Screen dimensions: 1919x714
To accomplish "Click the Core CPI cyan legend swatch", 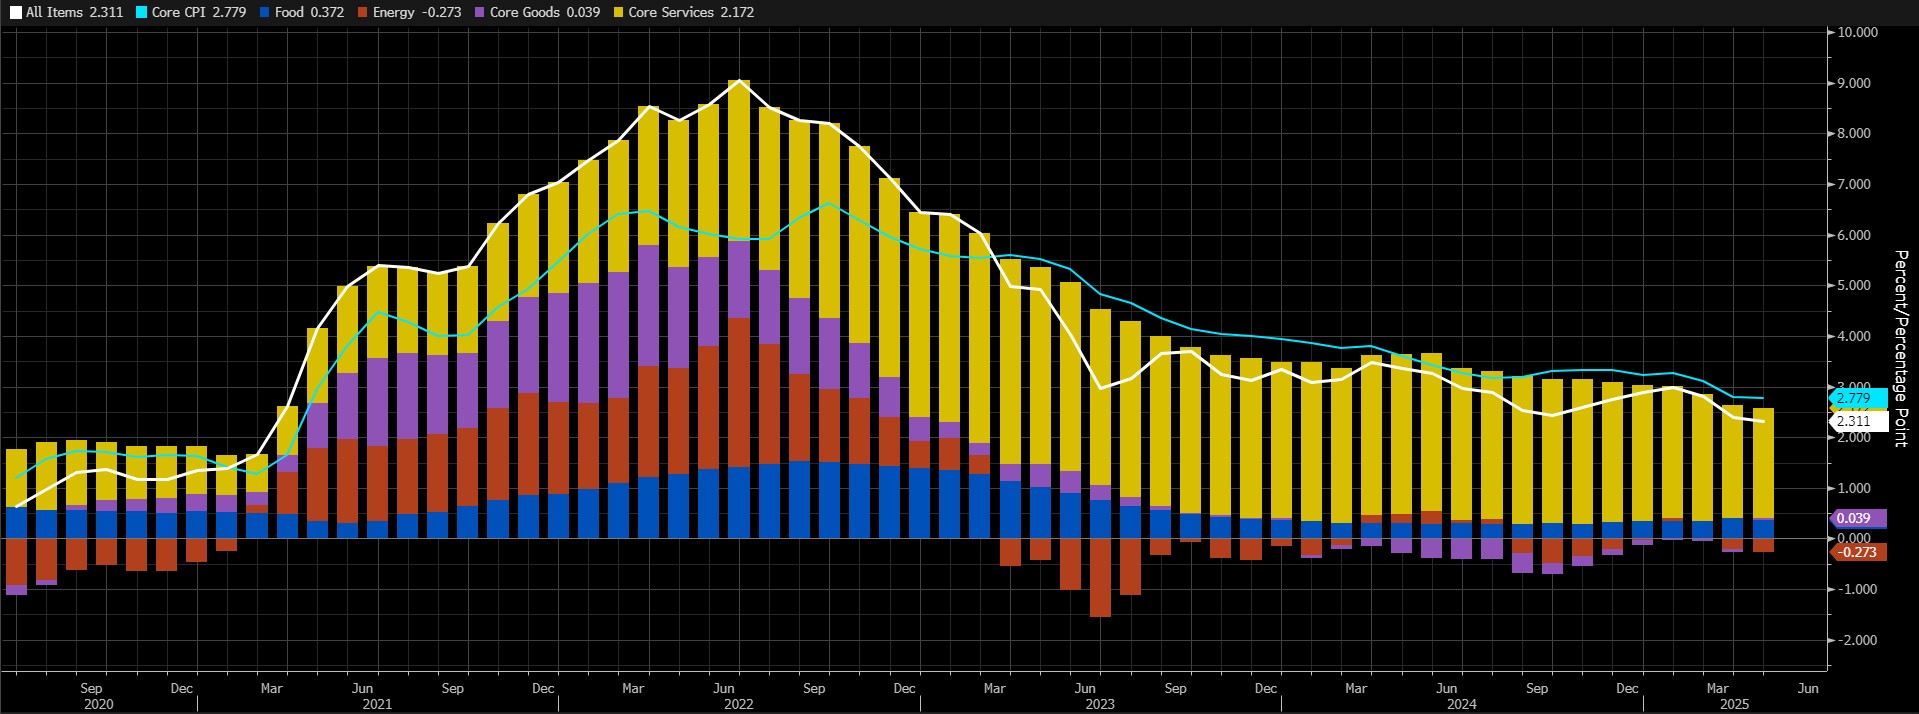I will point(141,13).
